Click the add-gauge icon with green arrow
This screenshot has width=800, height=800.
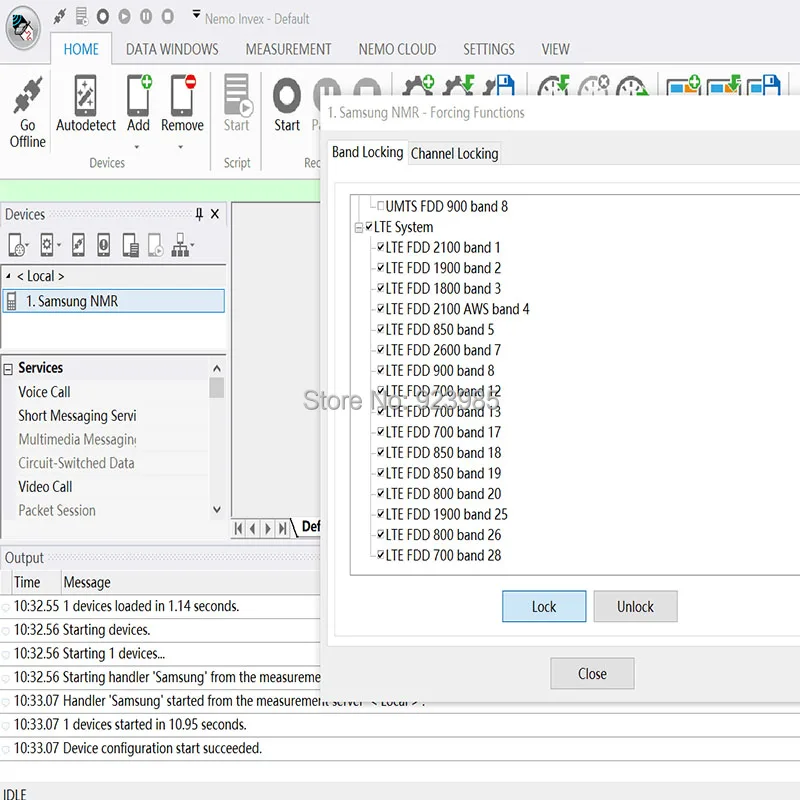click(x=554, y=86)
